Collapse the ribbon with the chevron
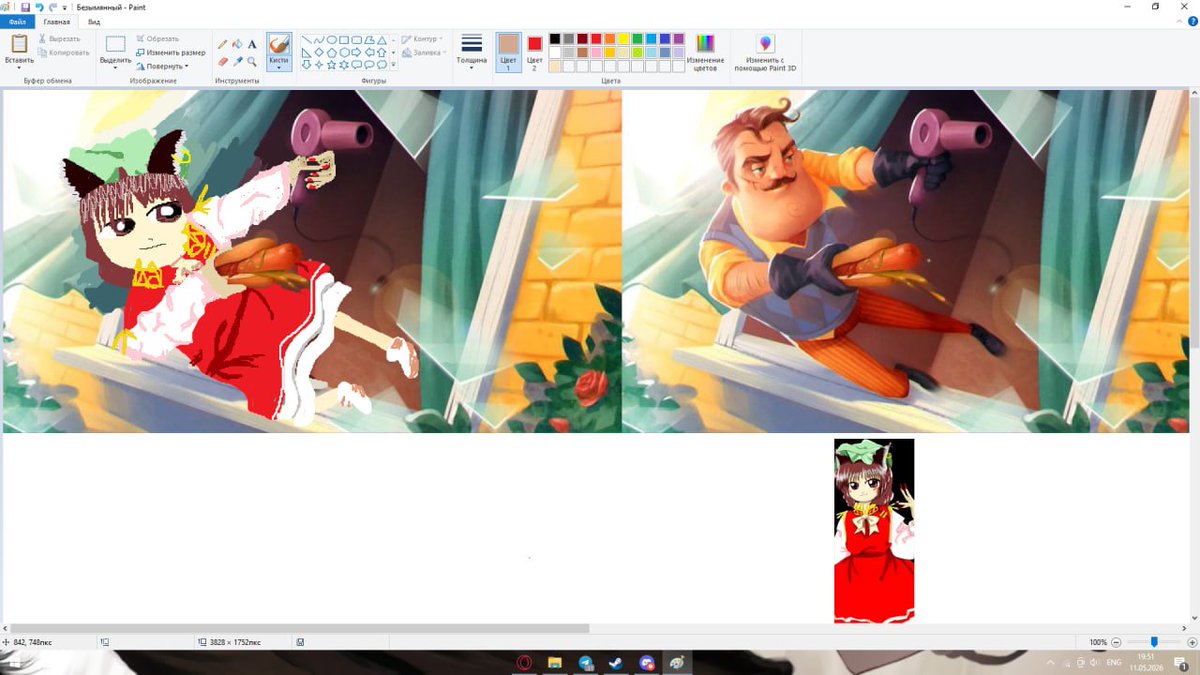Image resolution: width=1200 pixels, height=675 pixels. pyautogui.click(x=1177, y=21)
